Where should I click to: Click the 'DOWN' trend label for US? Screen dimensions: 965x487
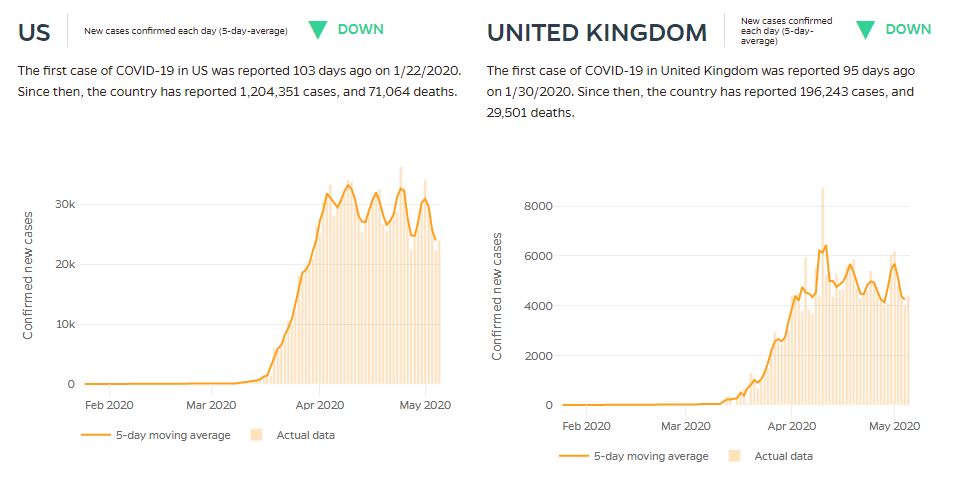click(360, 29)
